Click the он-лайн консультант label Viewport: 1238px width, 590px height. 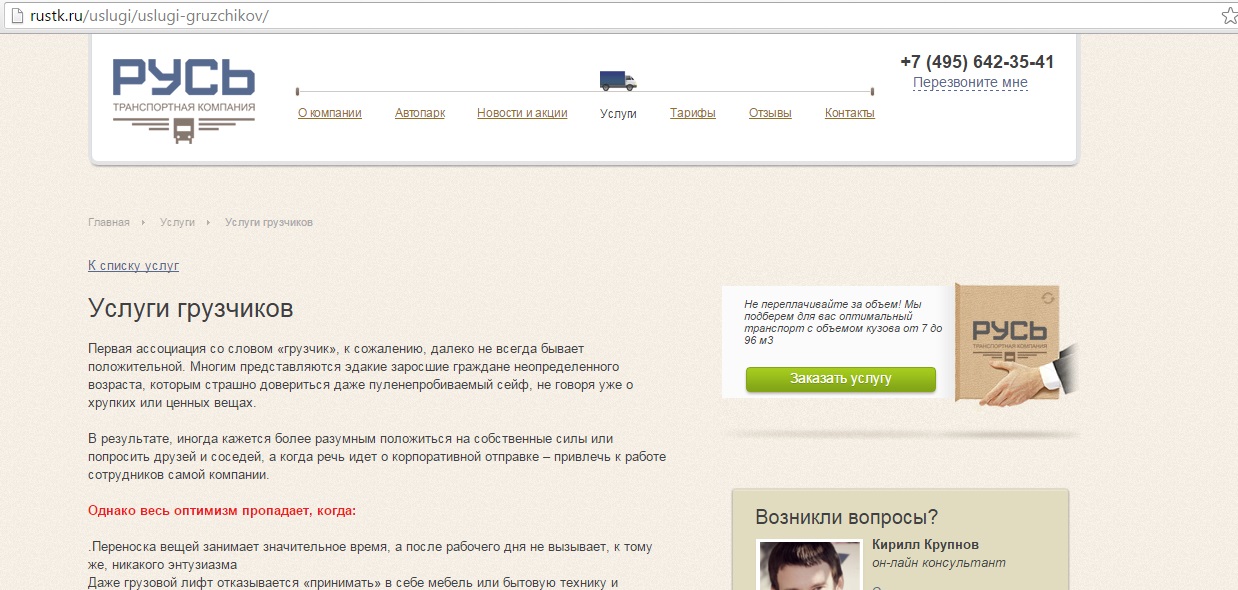pyautogui.click(x=939, y=564)
